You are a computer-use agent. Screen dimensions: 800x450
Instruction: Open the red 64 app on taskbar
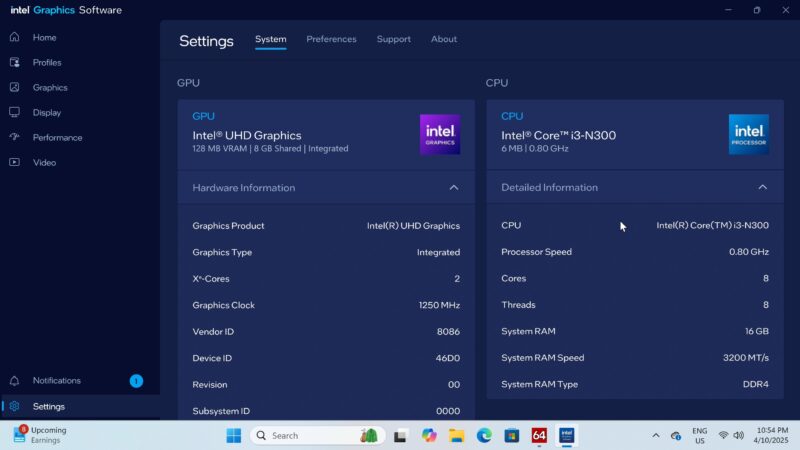539,436
